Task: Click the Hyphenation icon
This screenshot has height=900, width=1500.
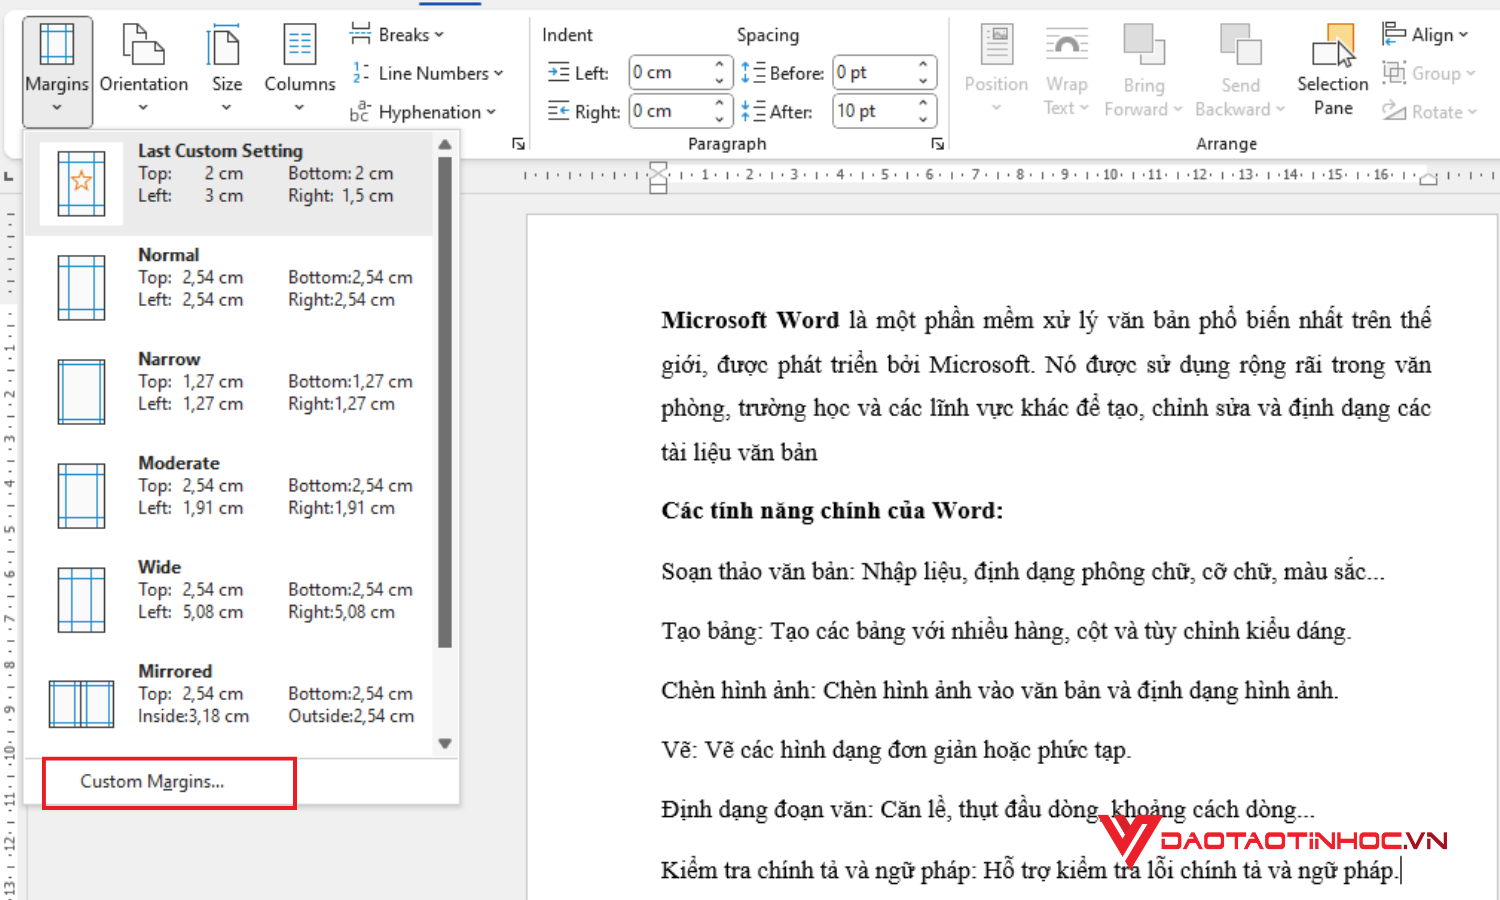Action: tap(360, 112)
